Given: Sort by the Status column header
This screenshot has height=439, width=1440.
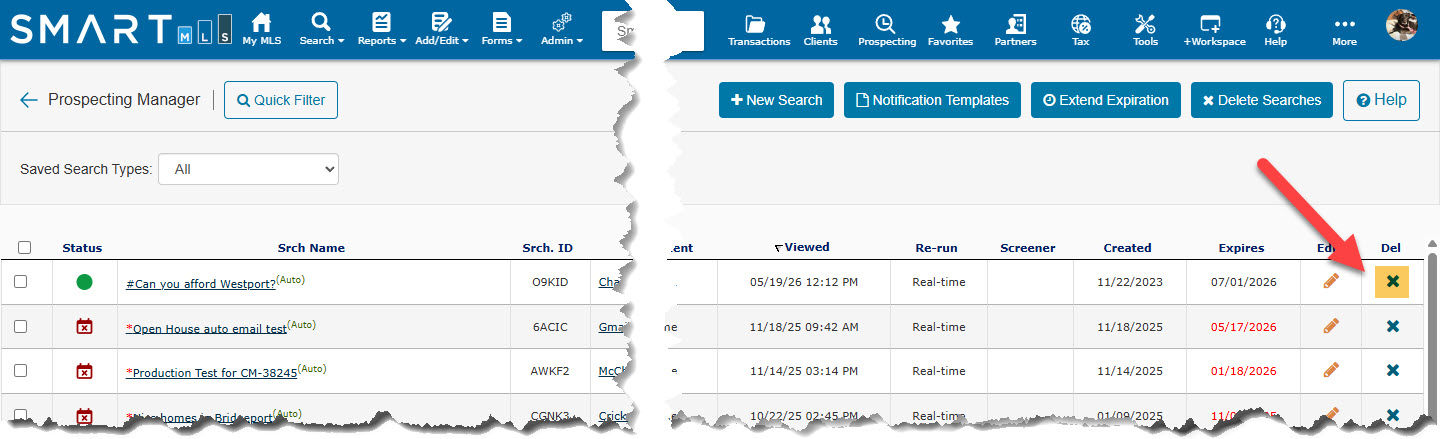Looking at the screenshot, I should [82, 248].
